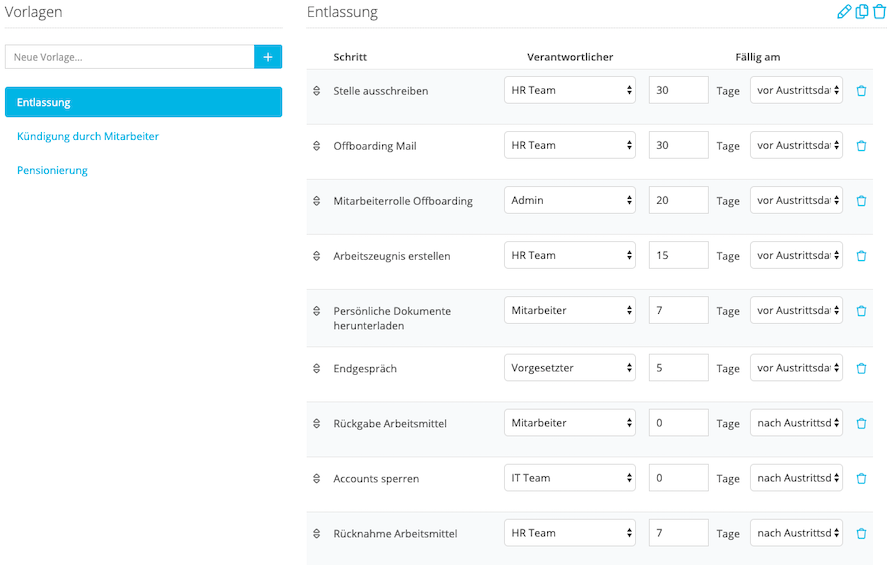
Task: Delete the Persönliche Dokumente herunterladen step
Action: coord(861,311)
